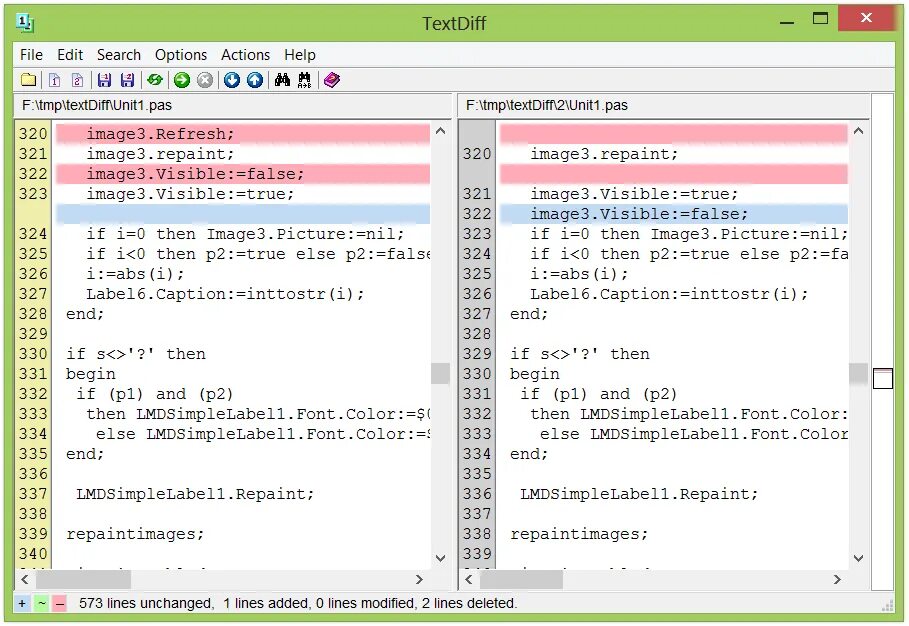Jump to next difference with the down arrow icon
Image resolution: width=909 pixels, height=626 pixels.
click(231, 79)
